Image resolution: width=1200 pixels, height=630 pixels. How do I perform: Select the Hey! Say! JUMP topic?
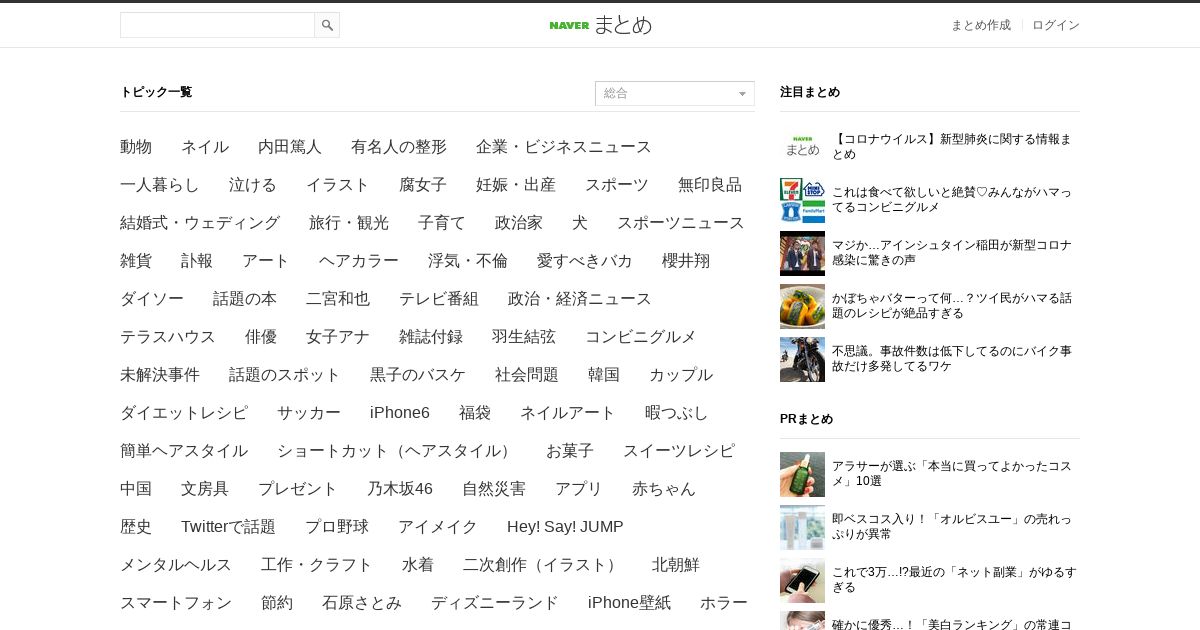565,527
